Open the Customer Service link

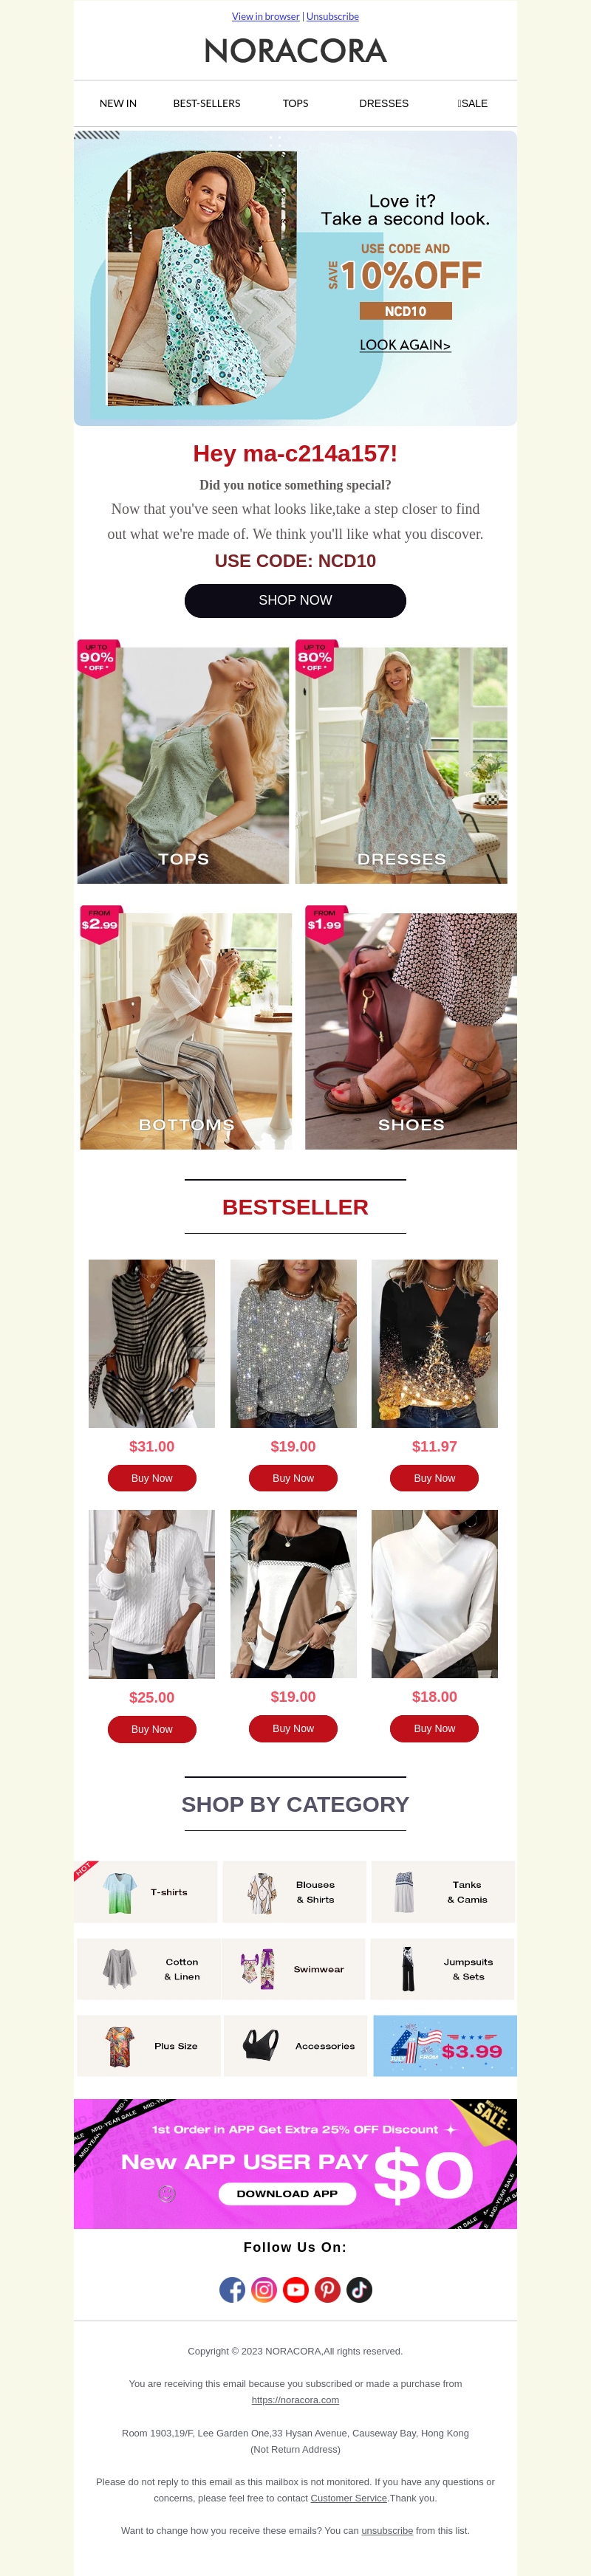(x=348, y=2497)
